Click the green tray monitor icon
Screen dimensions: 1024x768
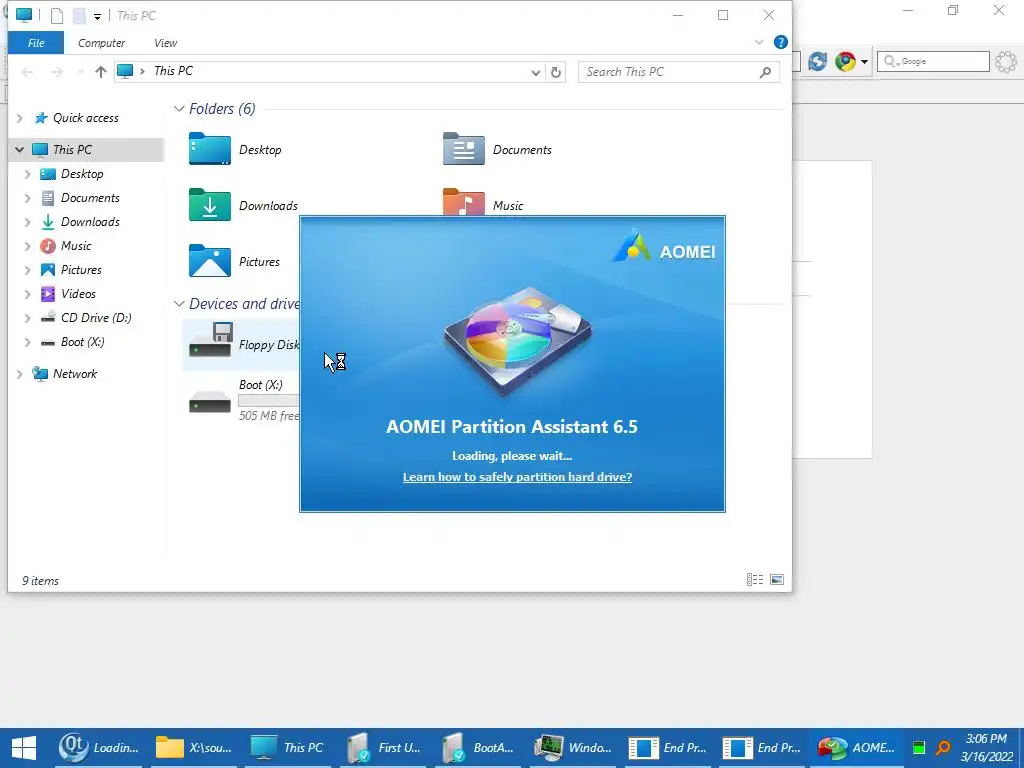tap(919, 748)
